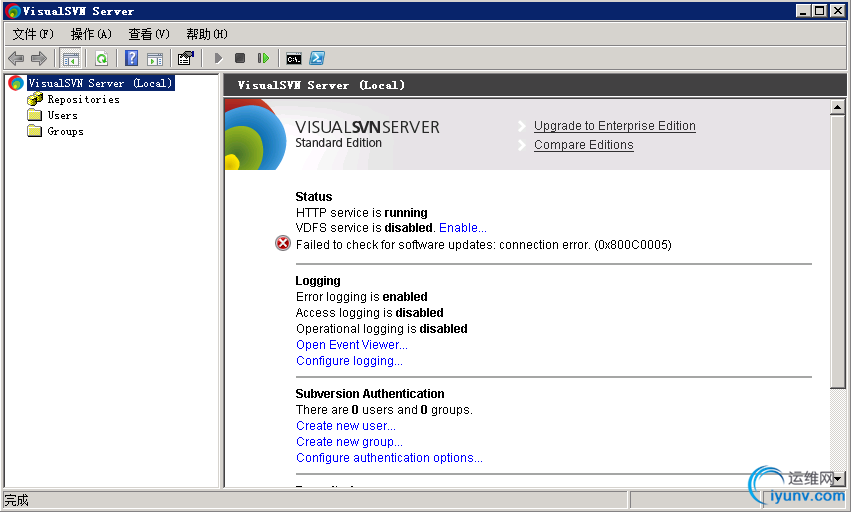The width and height of the screenshot is (851, 512).
Task: Click the scrollbar up arrow in the details pane
Action: click(837, 108)
